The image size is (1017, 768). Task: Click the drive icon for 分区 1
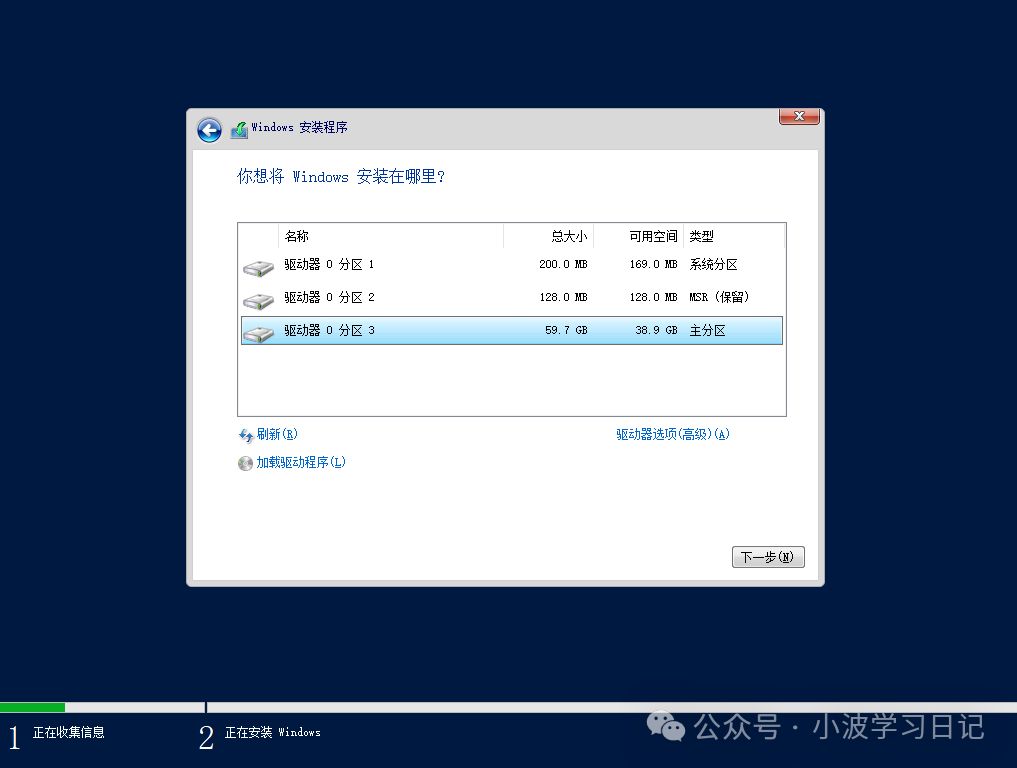pos(258,264)
